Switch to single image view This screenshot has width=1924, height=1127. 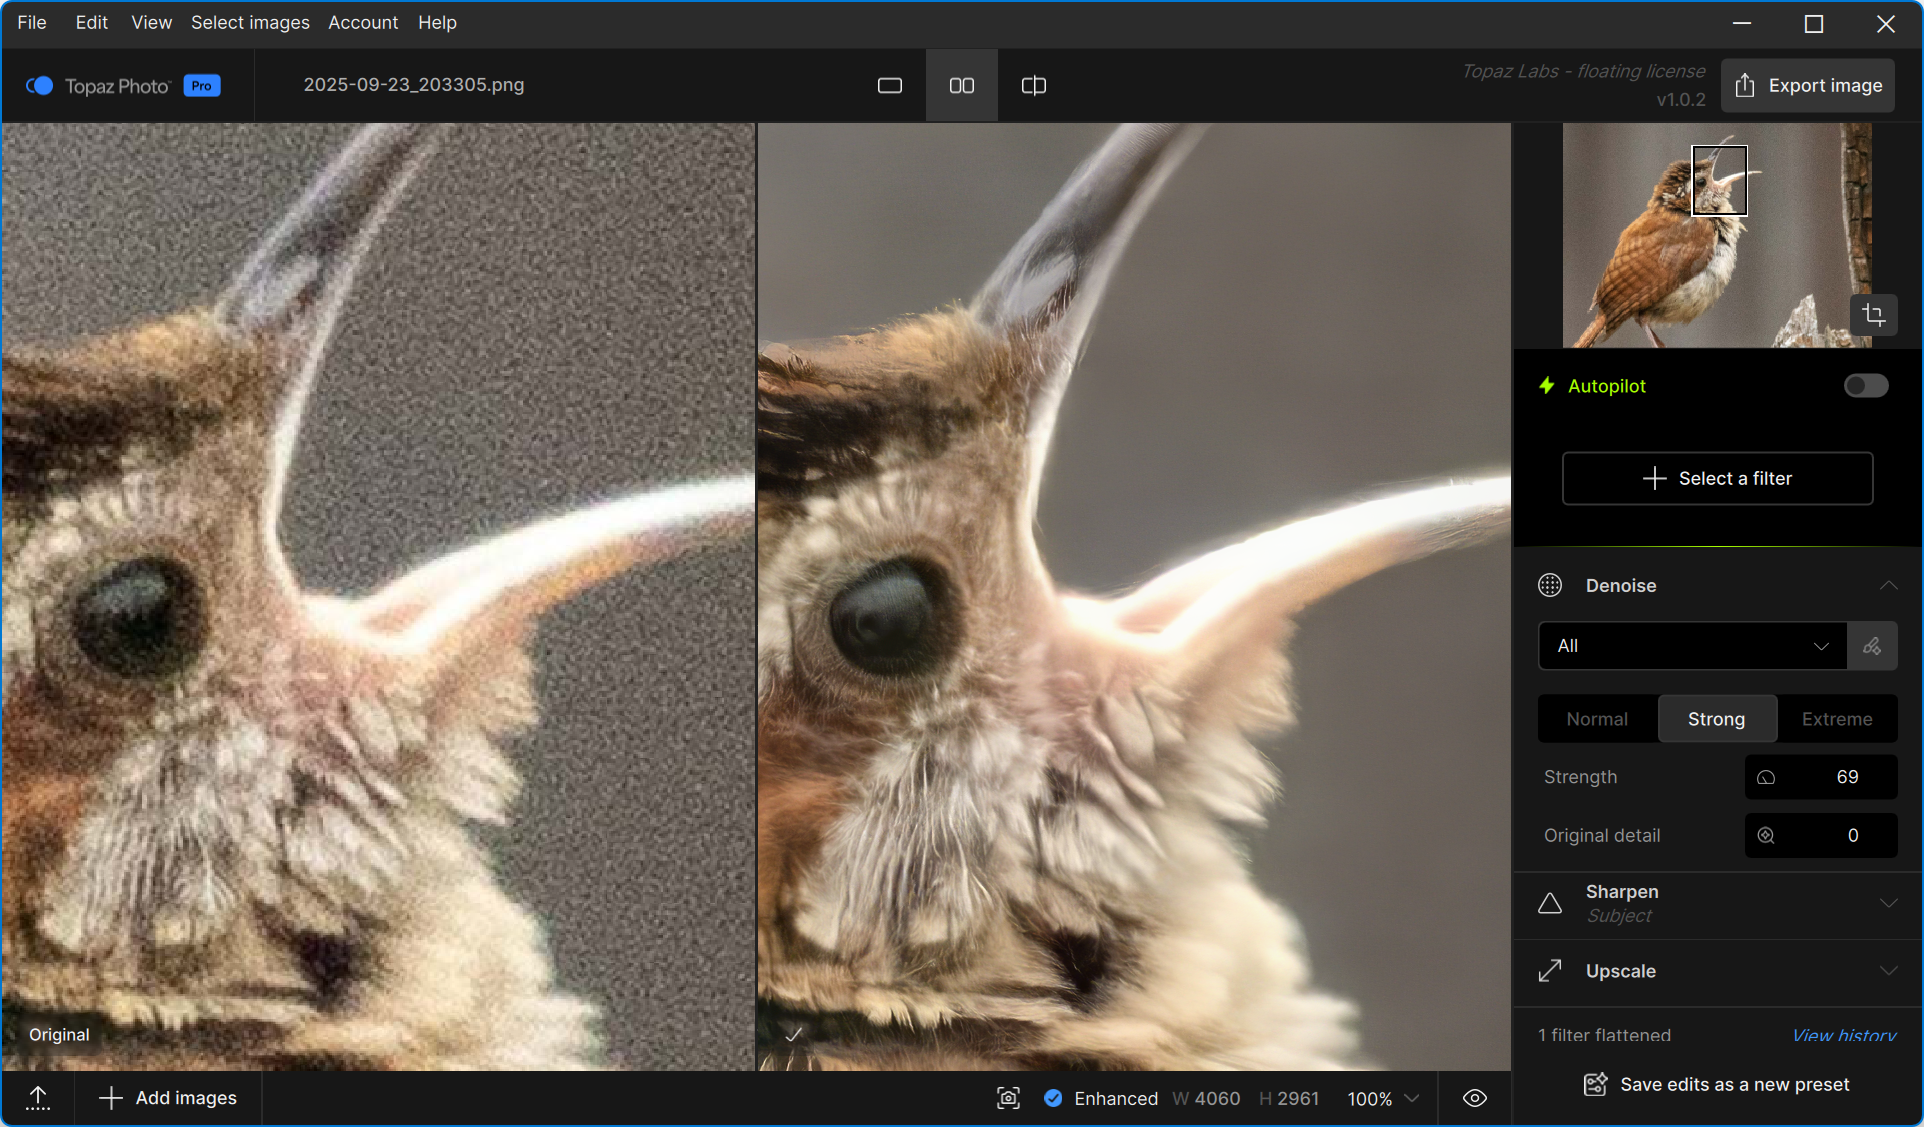889,86
